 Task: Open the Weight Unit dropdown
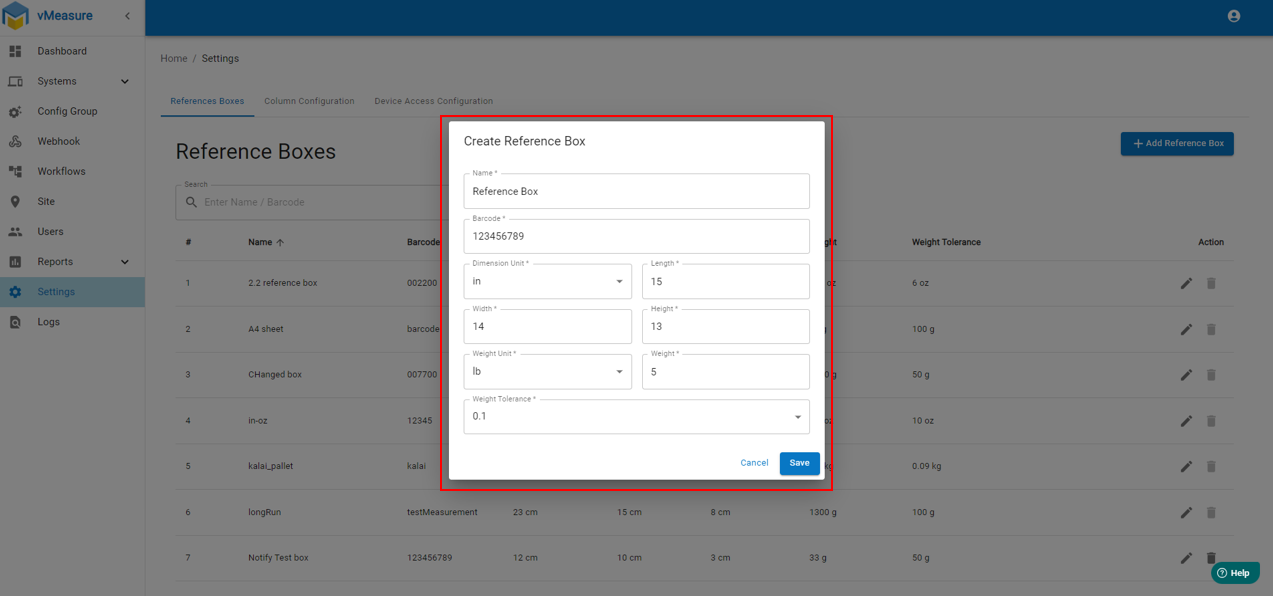[x=548, y=372]
